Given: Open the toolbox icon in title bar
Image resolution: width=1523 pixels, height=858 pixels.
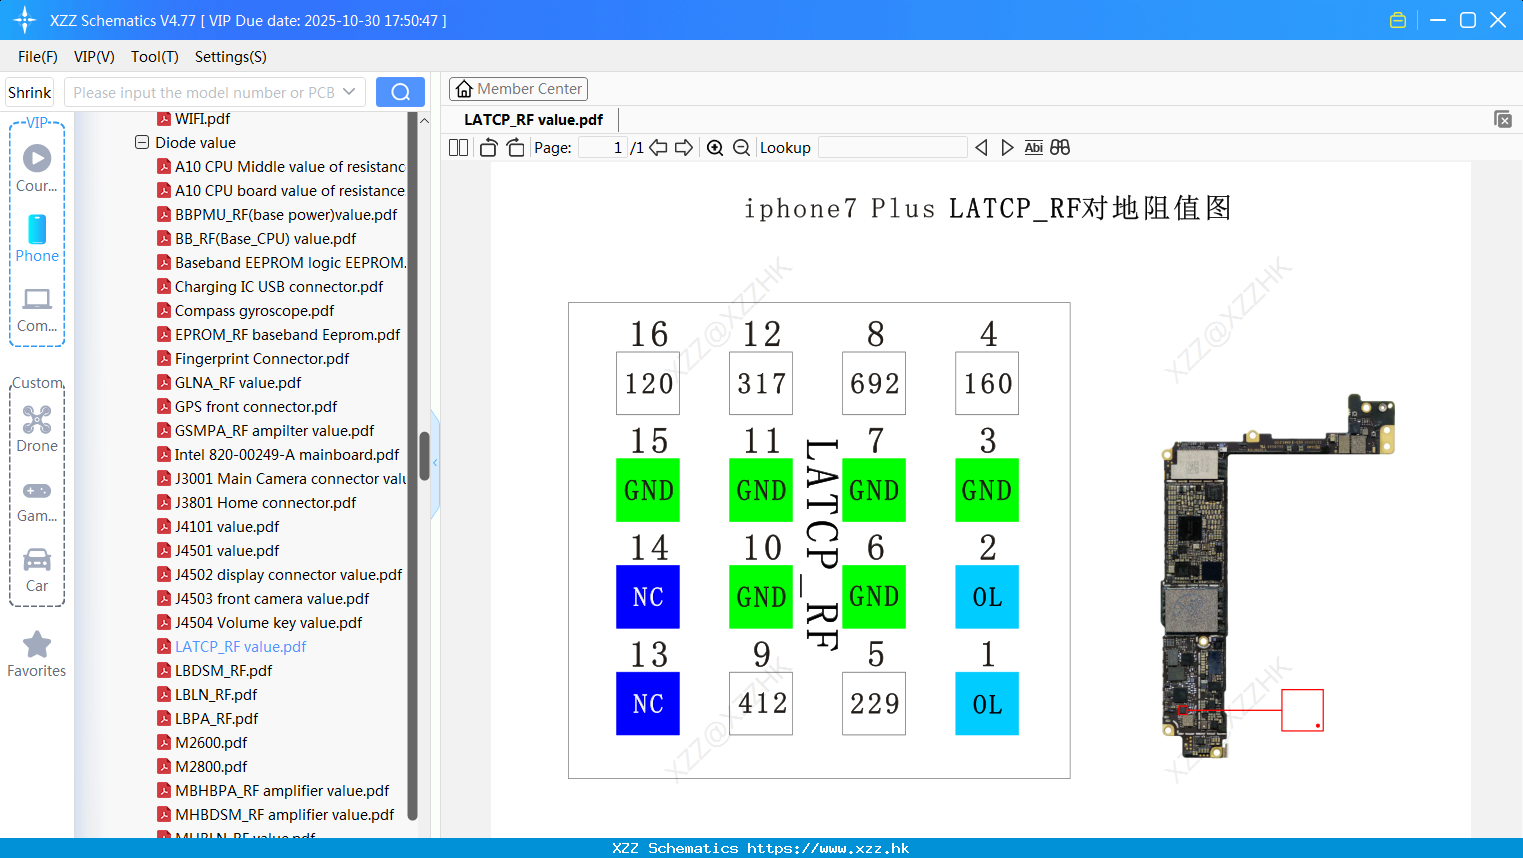Looking at the screenshot, I should [x=1398, y=20].
